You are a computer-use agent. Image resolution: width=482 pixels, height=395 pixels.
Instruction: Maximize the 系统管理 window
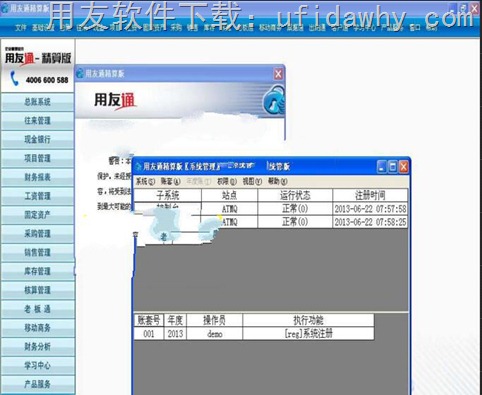(x=393, y=167)
